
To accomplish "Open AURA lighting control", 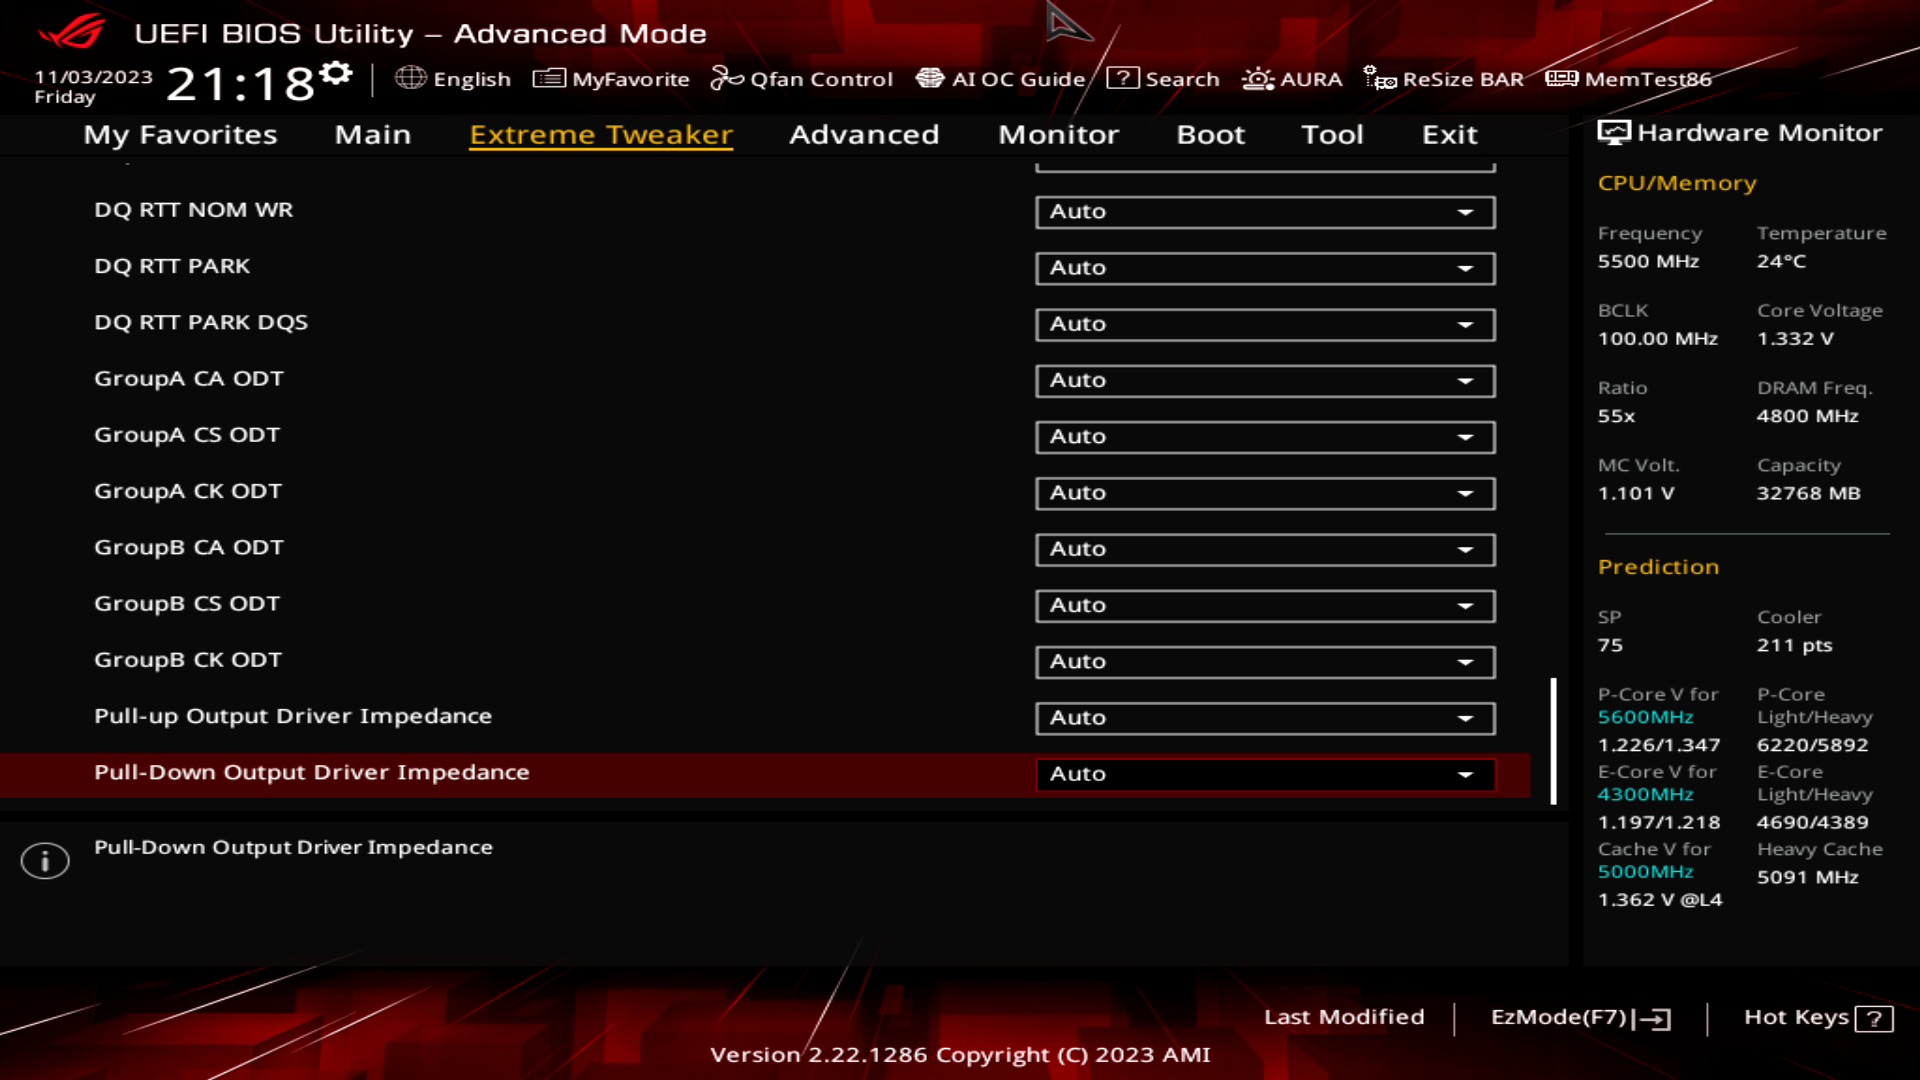I will [1291, 79].
